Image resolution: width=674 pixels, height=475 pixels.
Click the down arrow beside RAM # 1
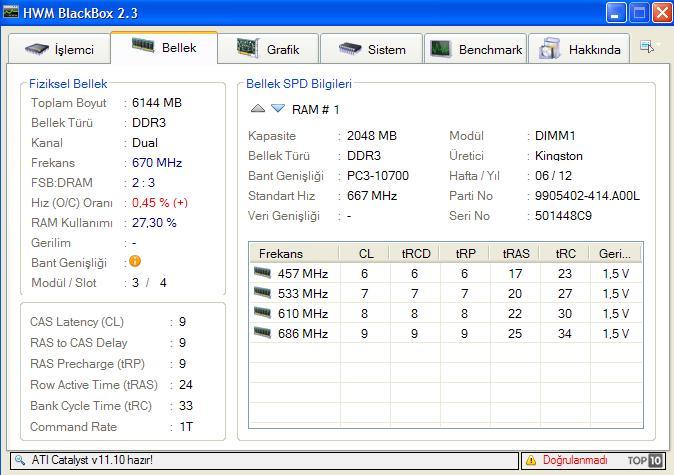277,109
